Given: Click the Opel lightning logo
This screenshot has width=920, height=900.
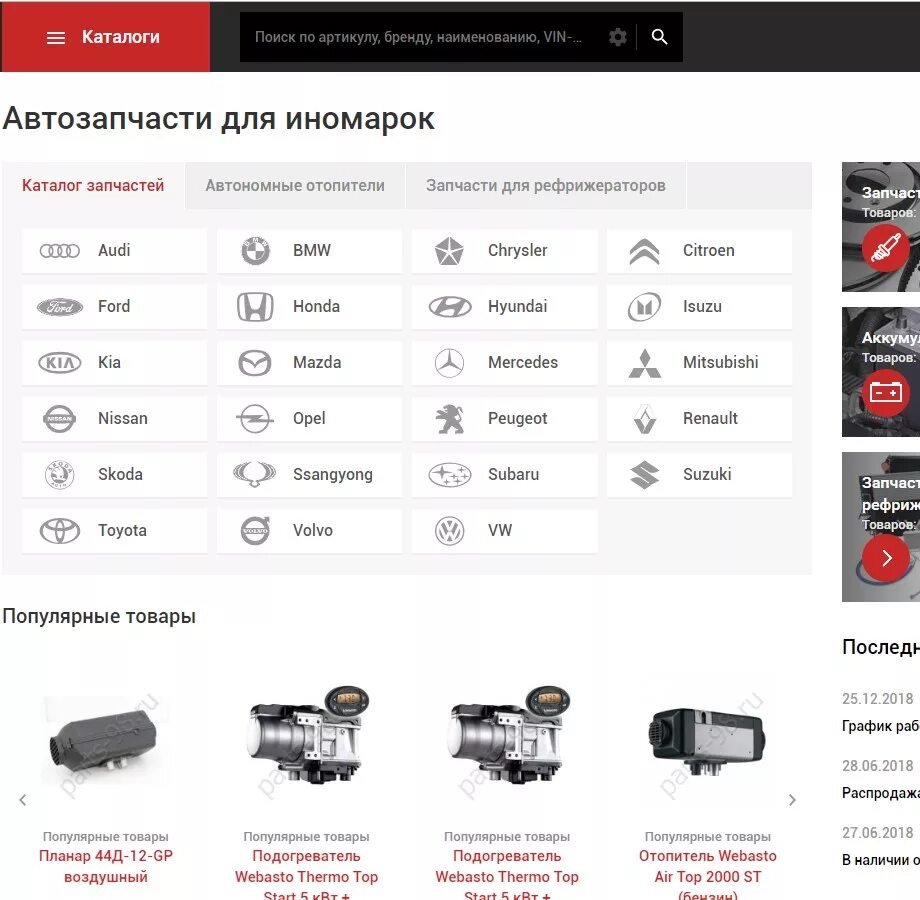Looking at the screenshot, I should point(255,419).
